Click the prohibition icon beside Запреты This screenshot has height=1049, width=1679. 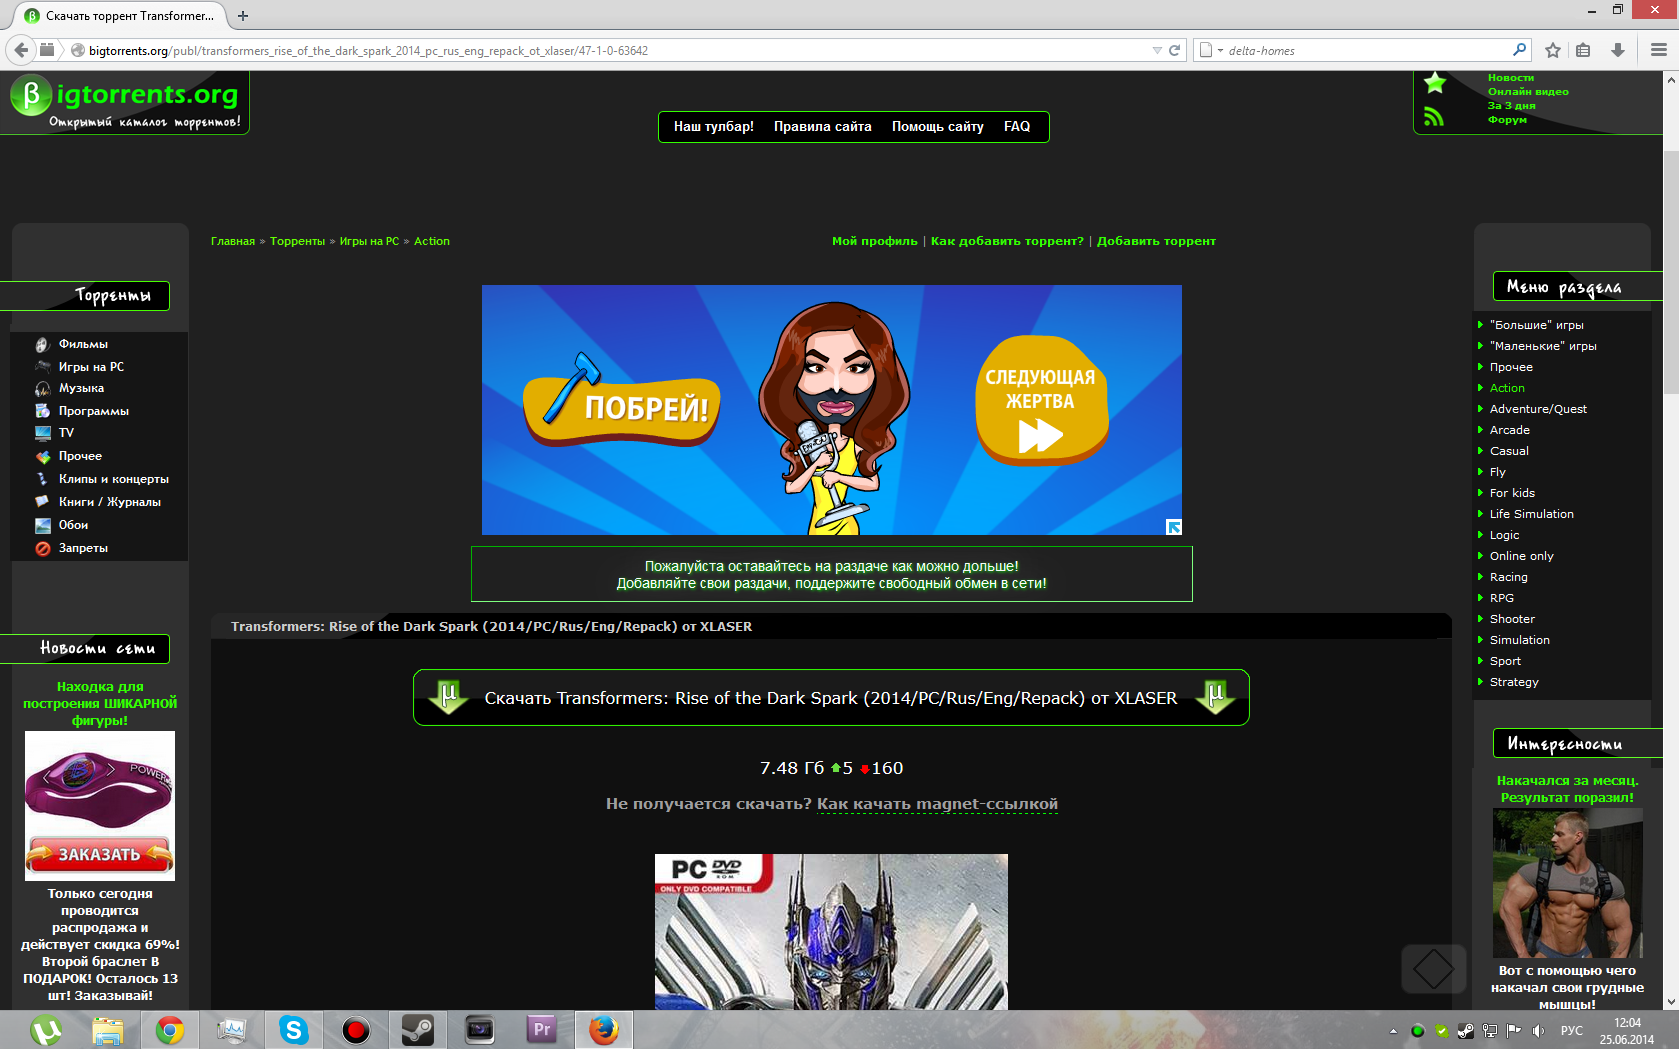[42, 548]
